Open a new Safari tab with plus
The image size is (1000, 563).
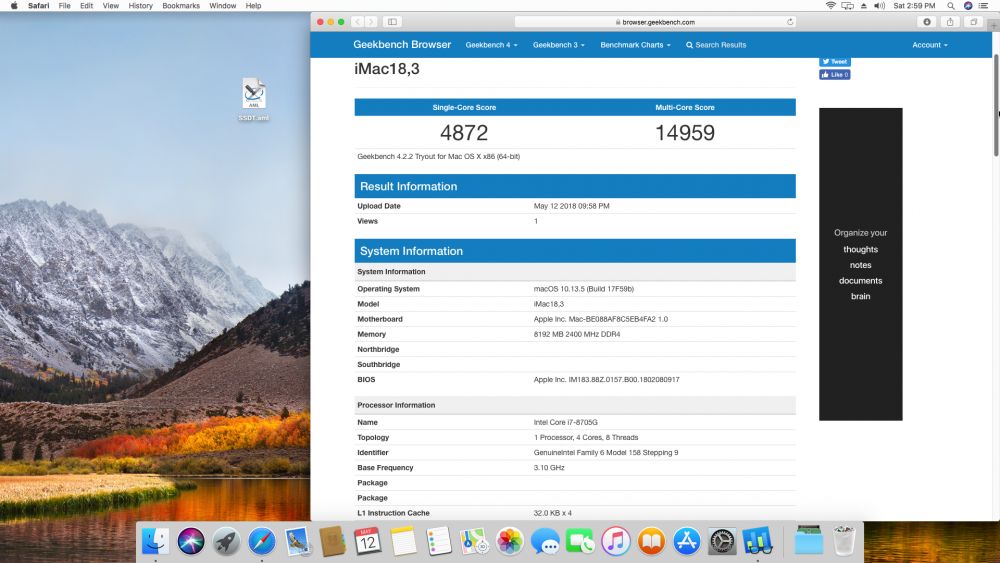pos(994,26)
